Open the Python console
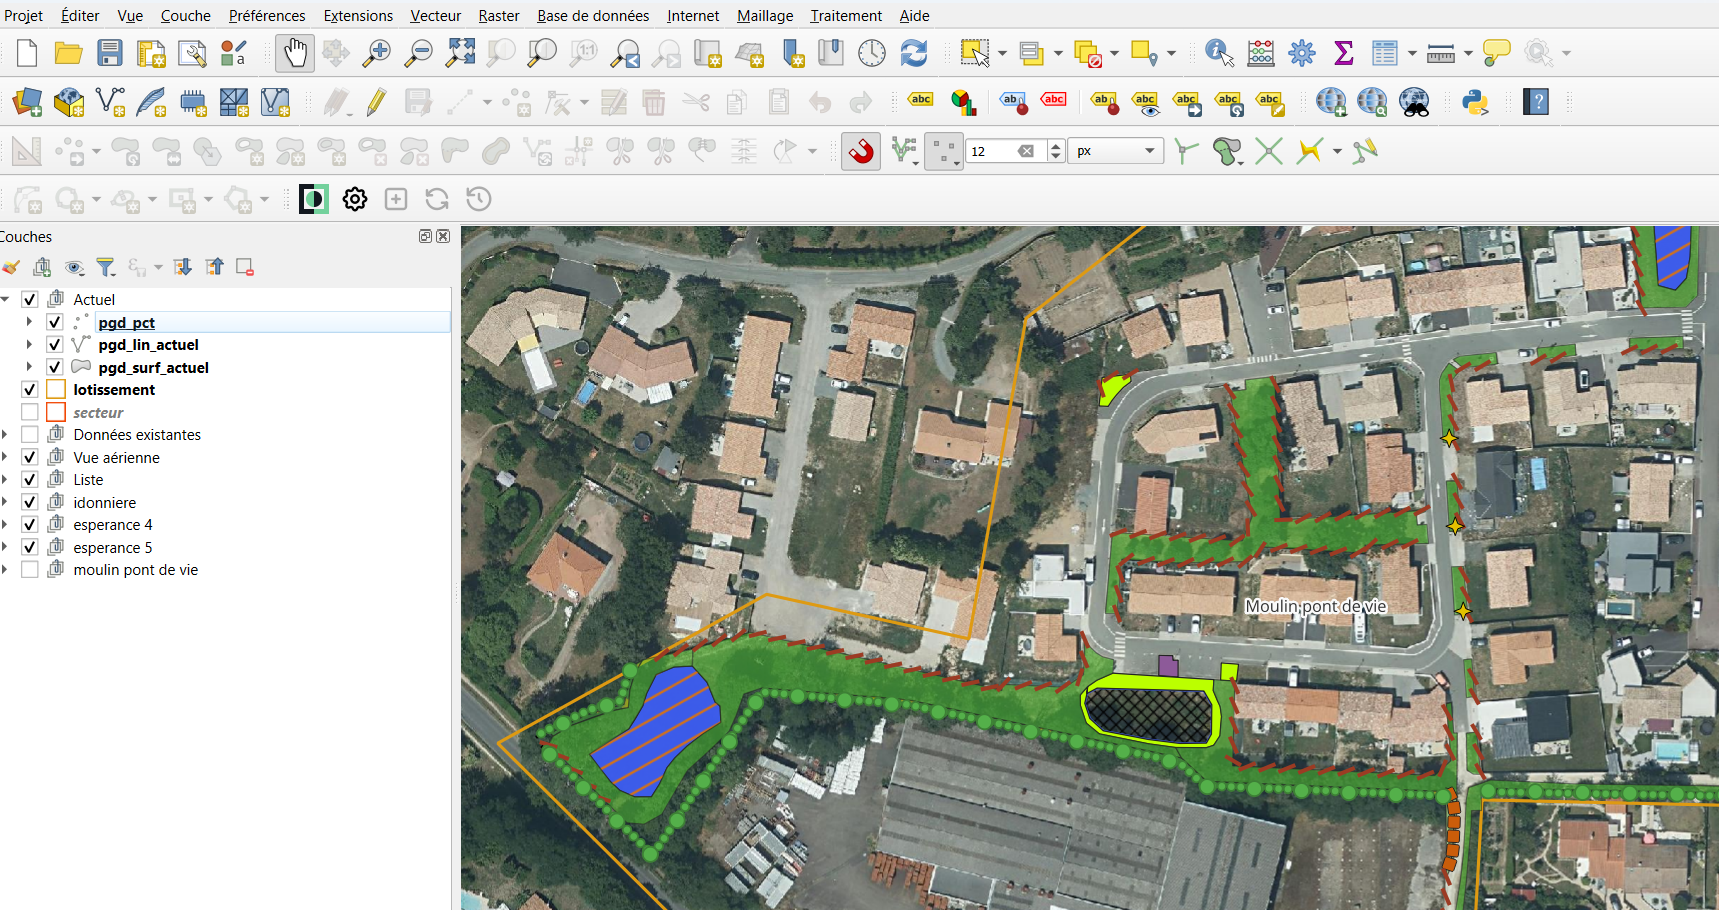The width and height of the screenshot is (1719, 910). point(1475,102)
